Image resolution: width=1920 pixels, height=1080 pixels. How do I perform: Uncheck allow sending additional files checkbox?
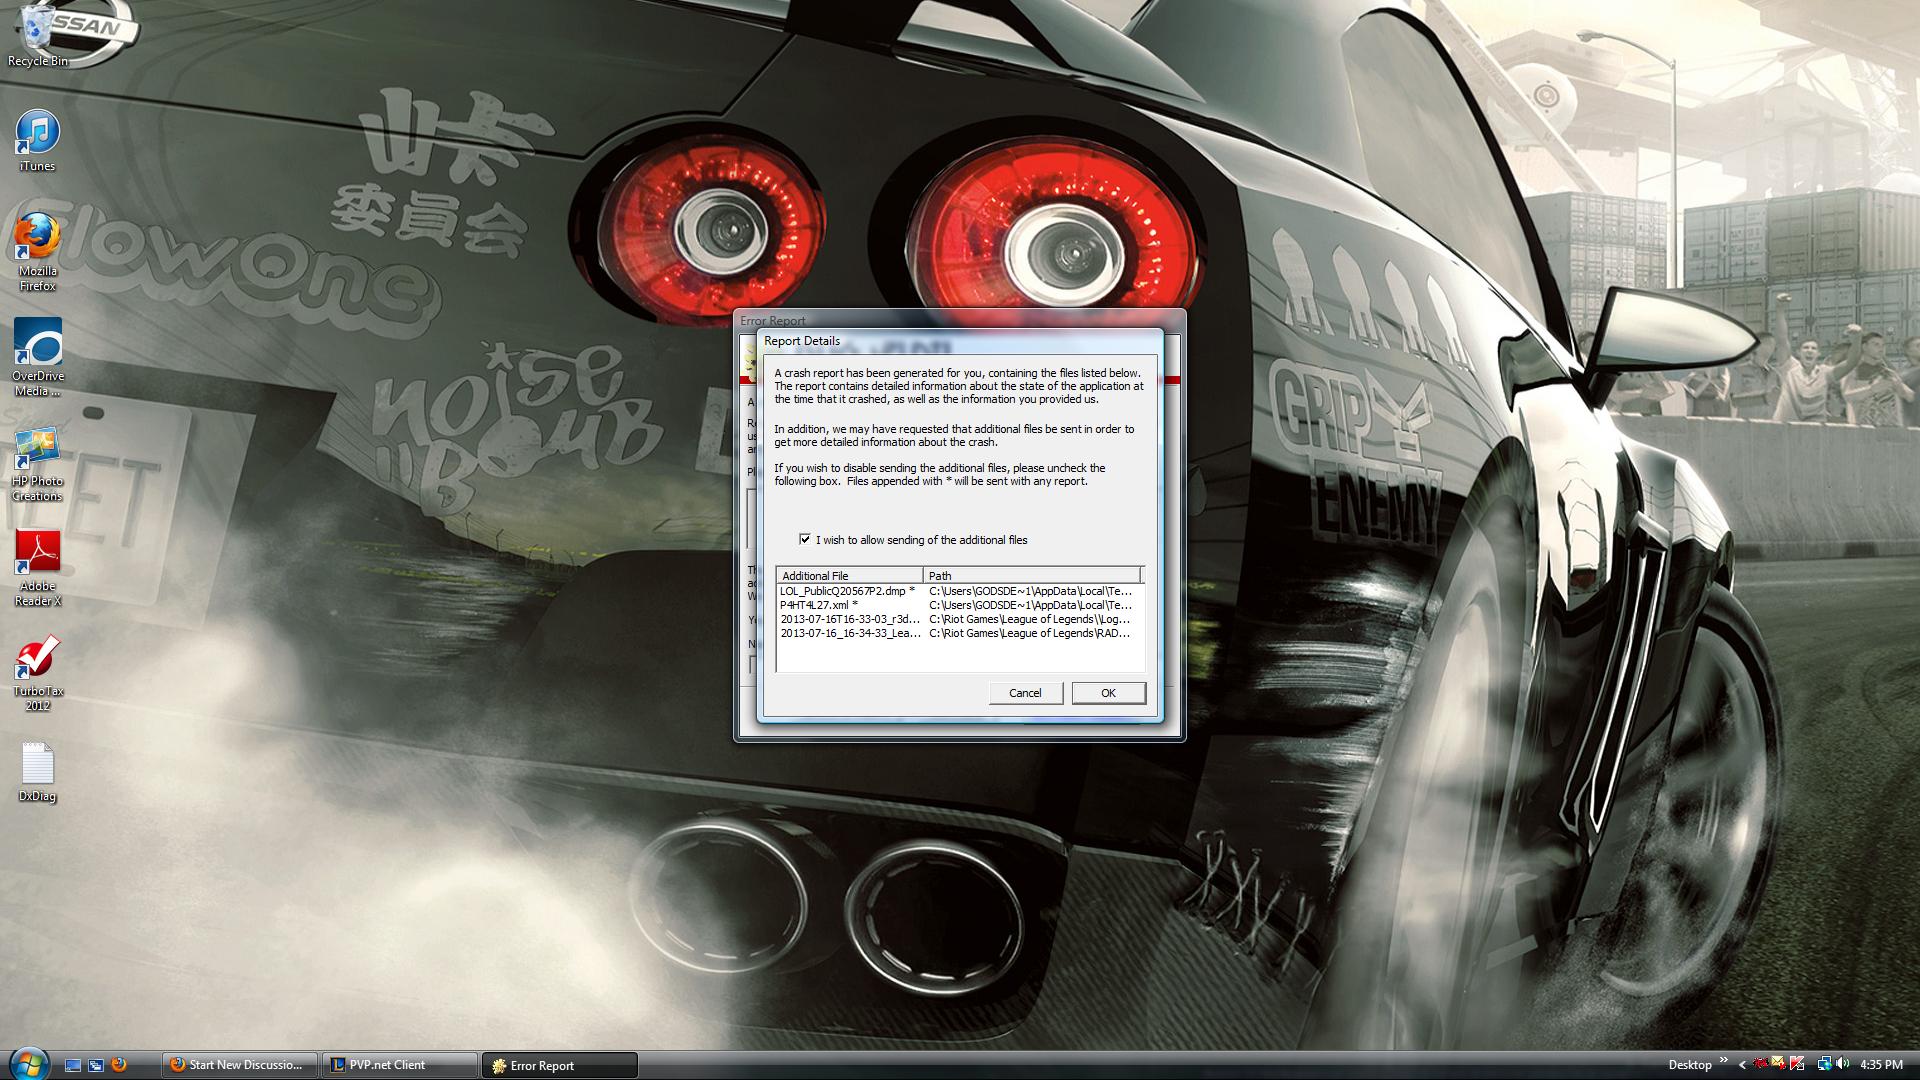[805, 539]
